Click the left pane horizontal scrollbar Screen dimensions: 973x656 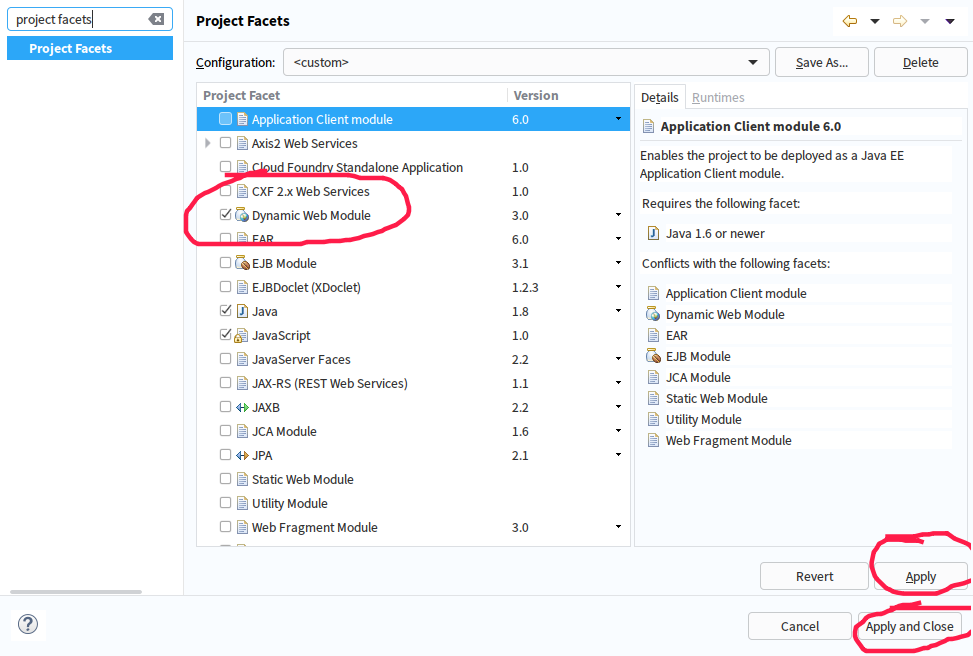76,591
